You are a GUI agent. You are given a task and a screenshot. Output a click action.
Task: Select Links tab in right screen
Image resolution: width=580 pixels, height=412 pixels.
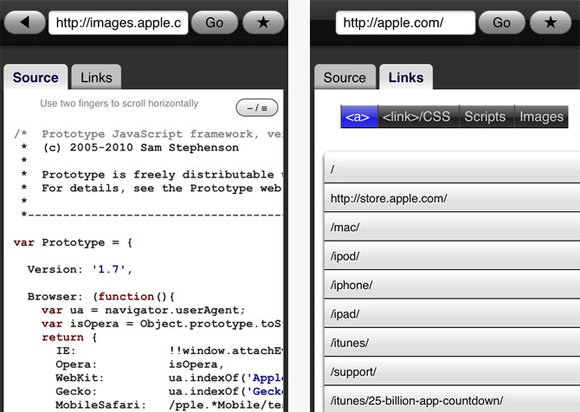tap(406, 77)
